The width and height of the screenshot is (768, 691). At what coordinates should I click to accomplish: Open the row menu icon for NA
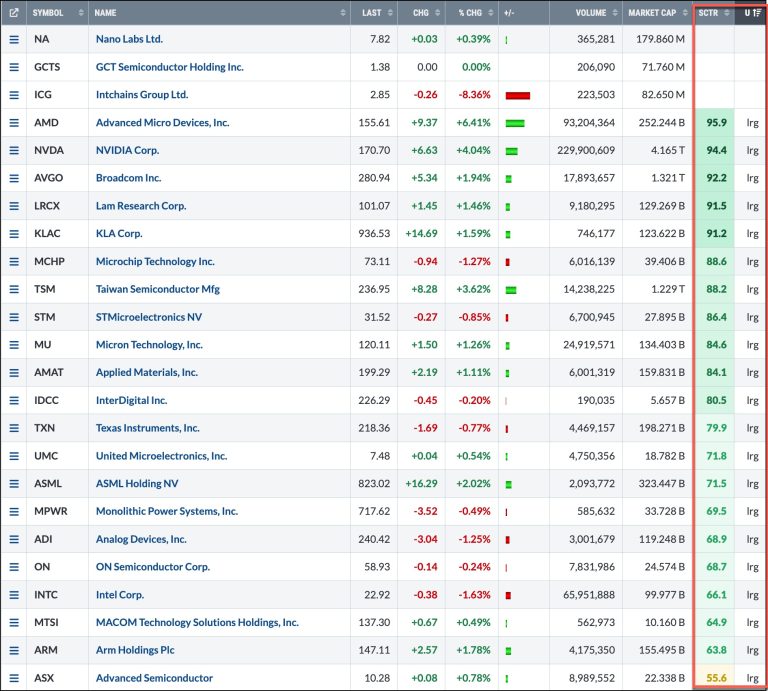tap(14, 39)
